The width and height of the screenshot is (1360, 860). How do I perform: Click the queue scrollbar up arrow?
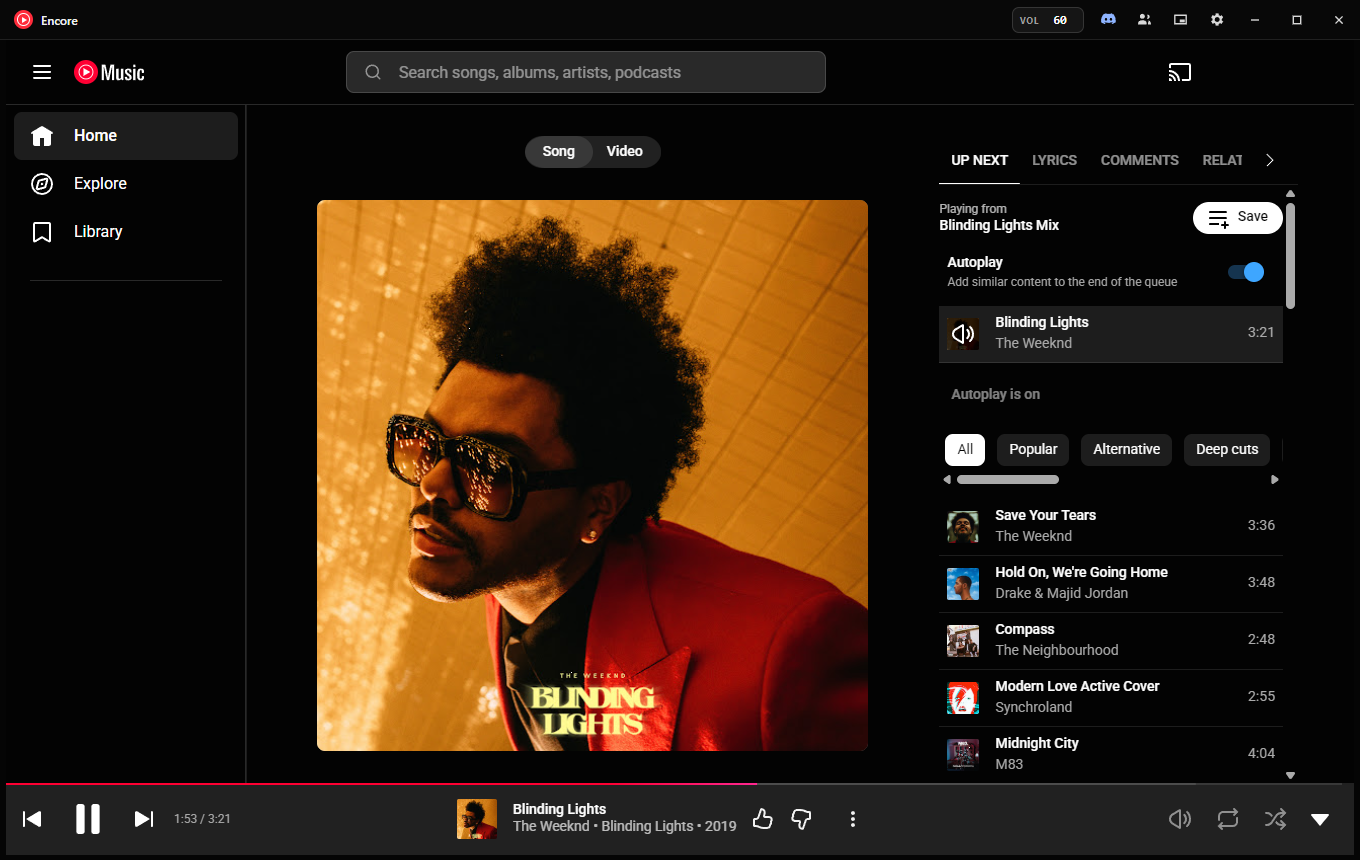tap(1290, 193)
